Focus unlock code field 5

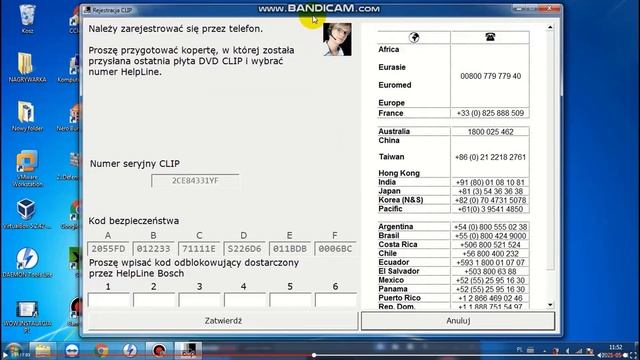[x=290, y=300]
